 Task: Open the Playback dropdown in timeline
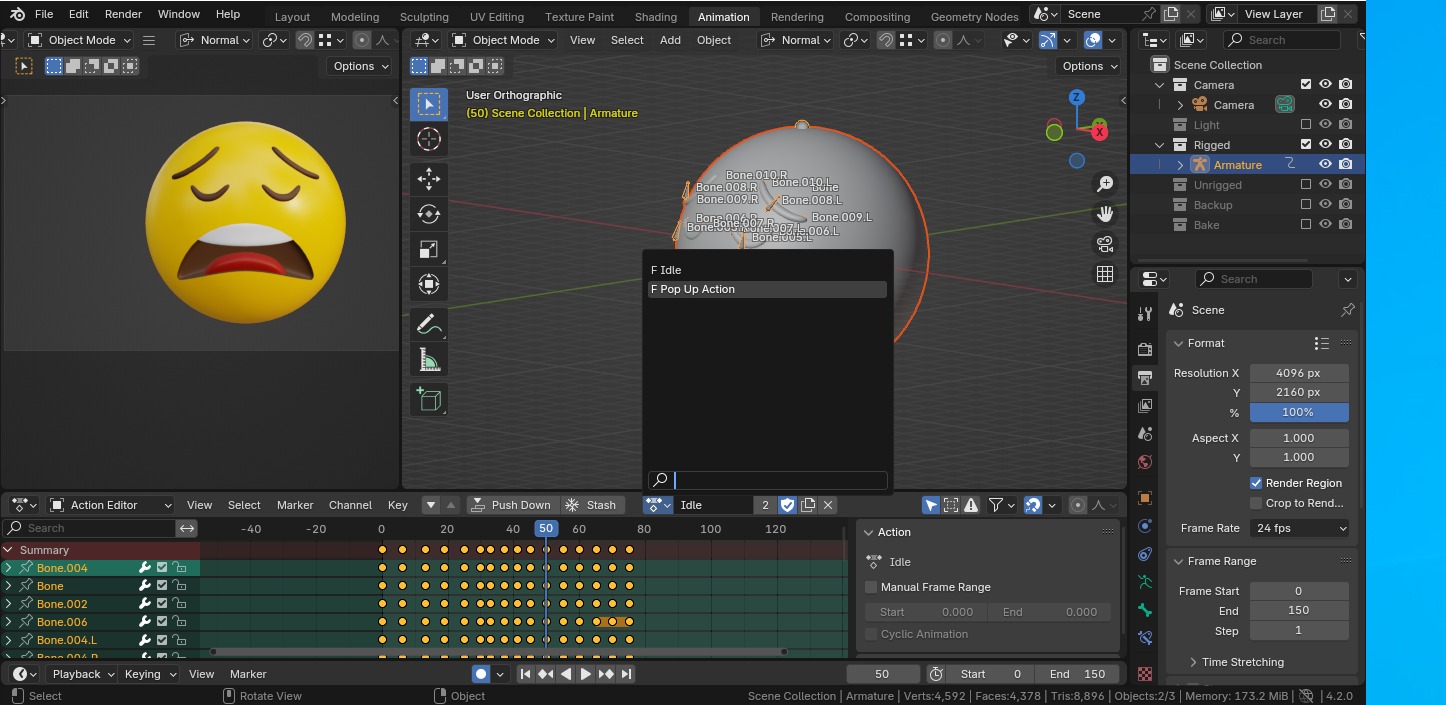click(81, 674)
